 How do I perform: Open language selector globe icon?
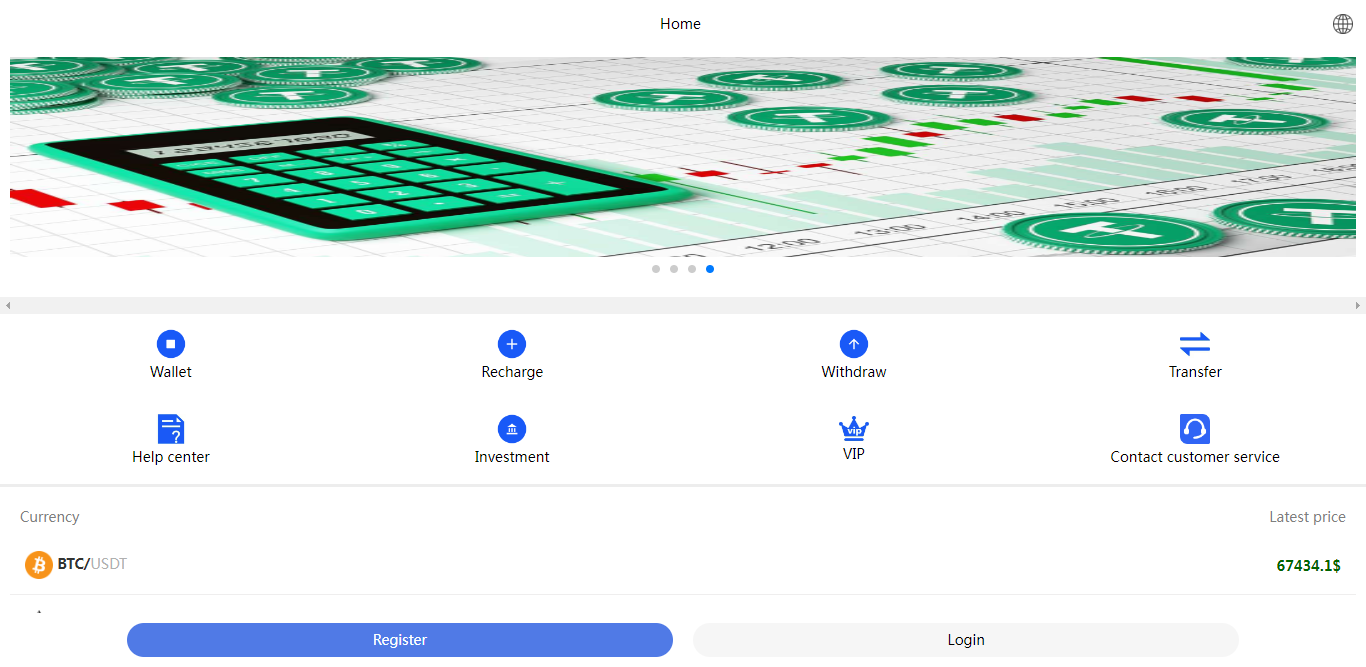coord(1343,24)
